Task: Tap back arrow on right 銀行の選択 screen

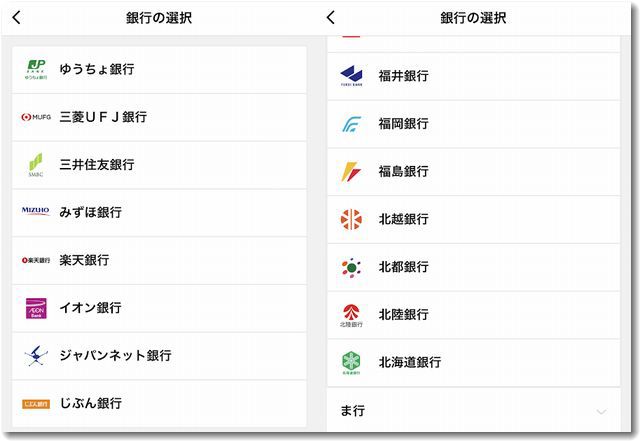Action: click(x=331, y=18)
